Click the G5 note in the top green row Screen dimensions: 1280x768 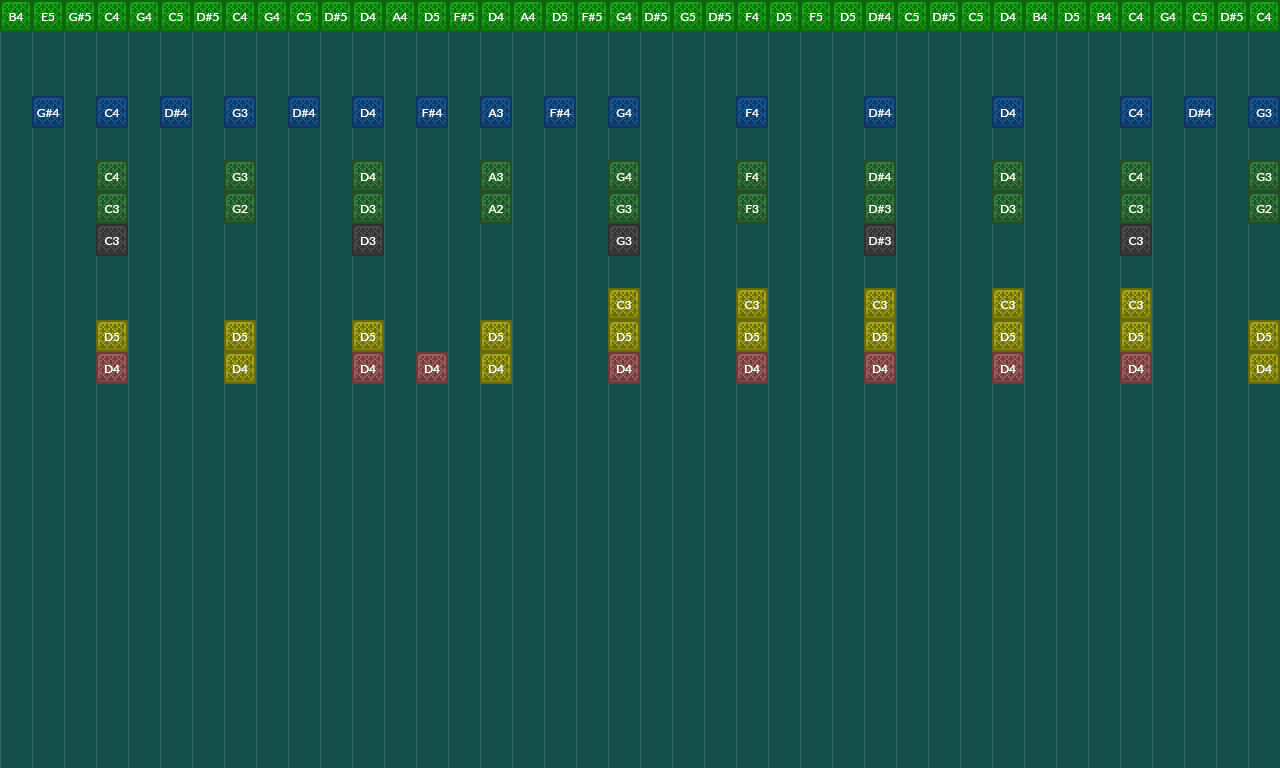[x=688, y=16]
